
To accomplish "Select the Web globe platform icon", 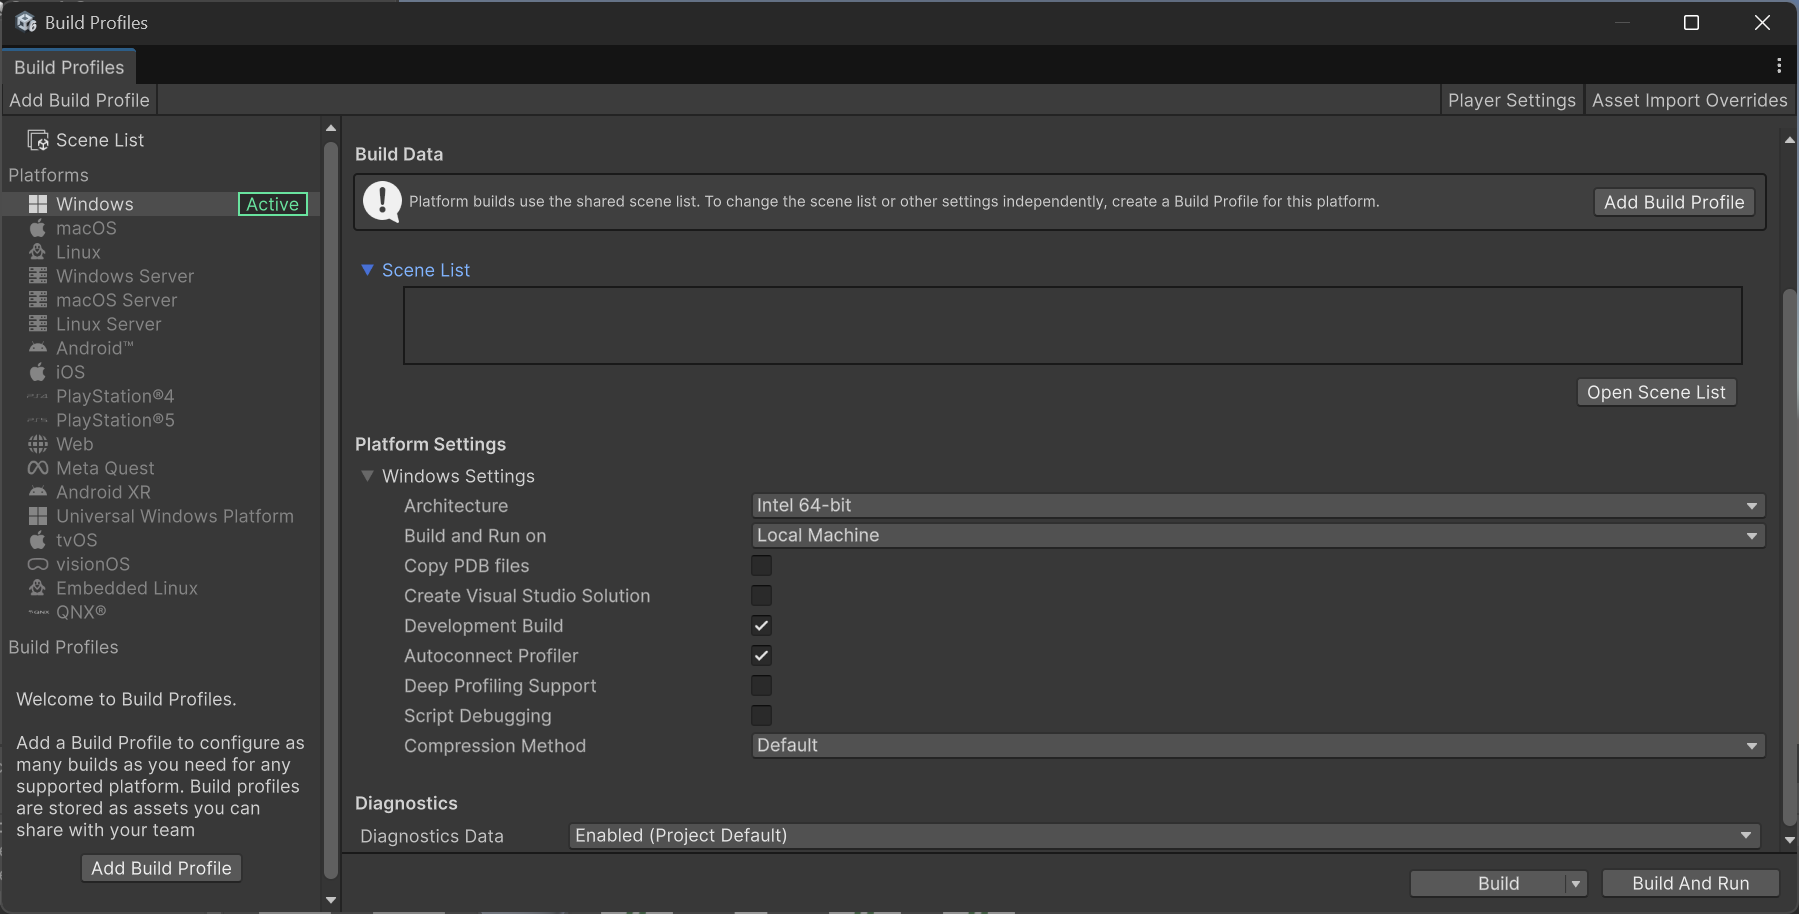I will click(x=38, y=444).
